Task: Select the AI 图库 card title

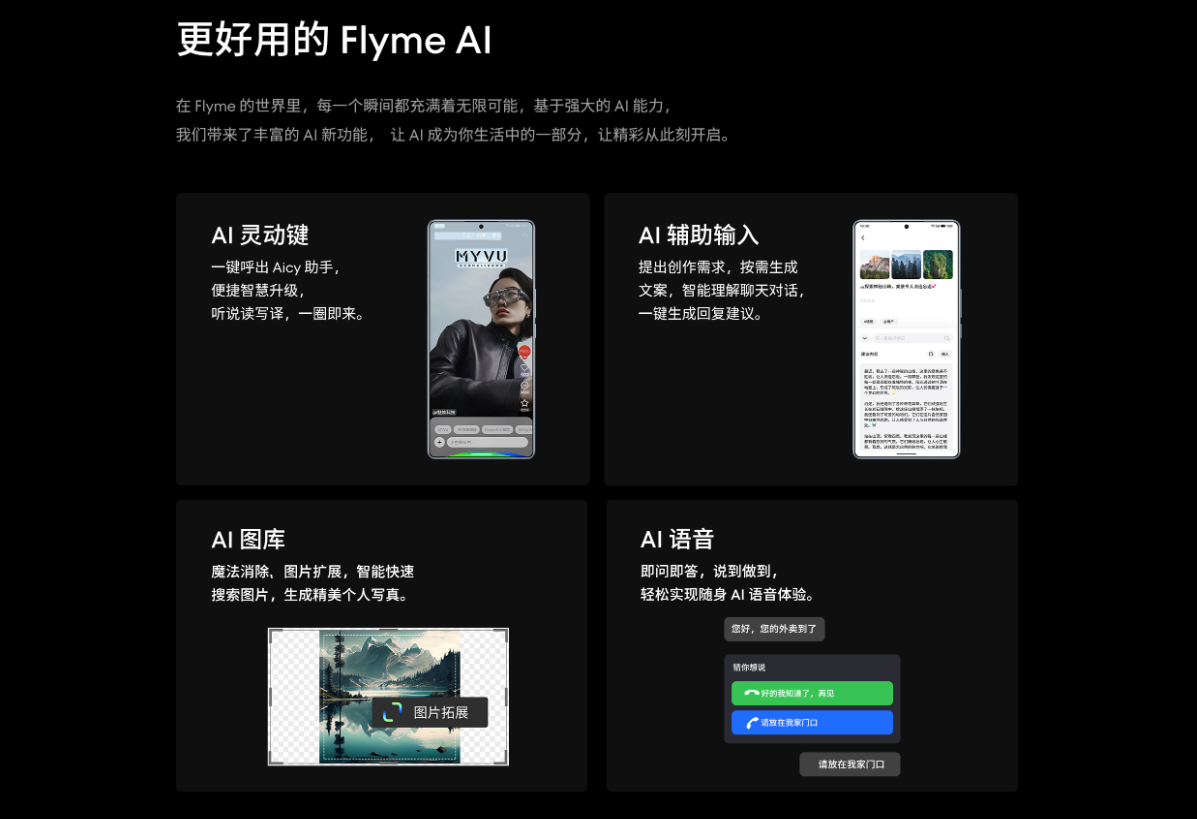Action: [x=248, y=540]
